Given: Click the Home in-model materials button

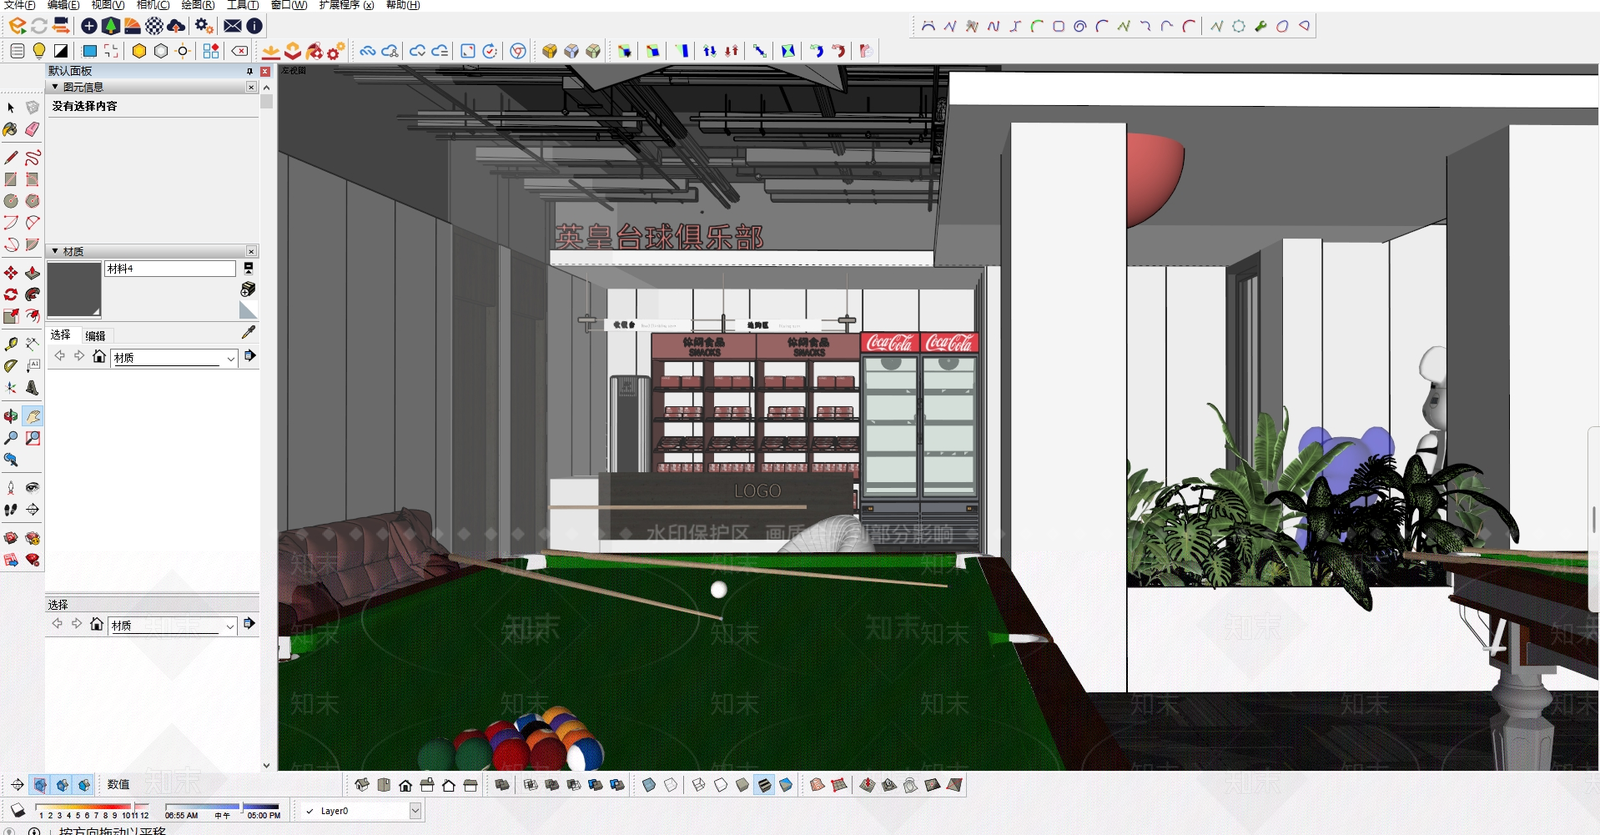Looking at the screenshot, I should click(99, 356).
